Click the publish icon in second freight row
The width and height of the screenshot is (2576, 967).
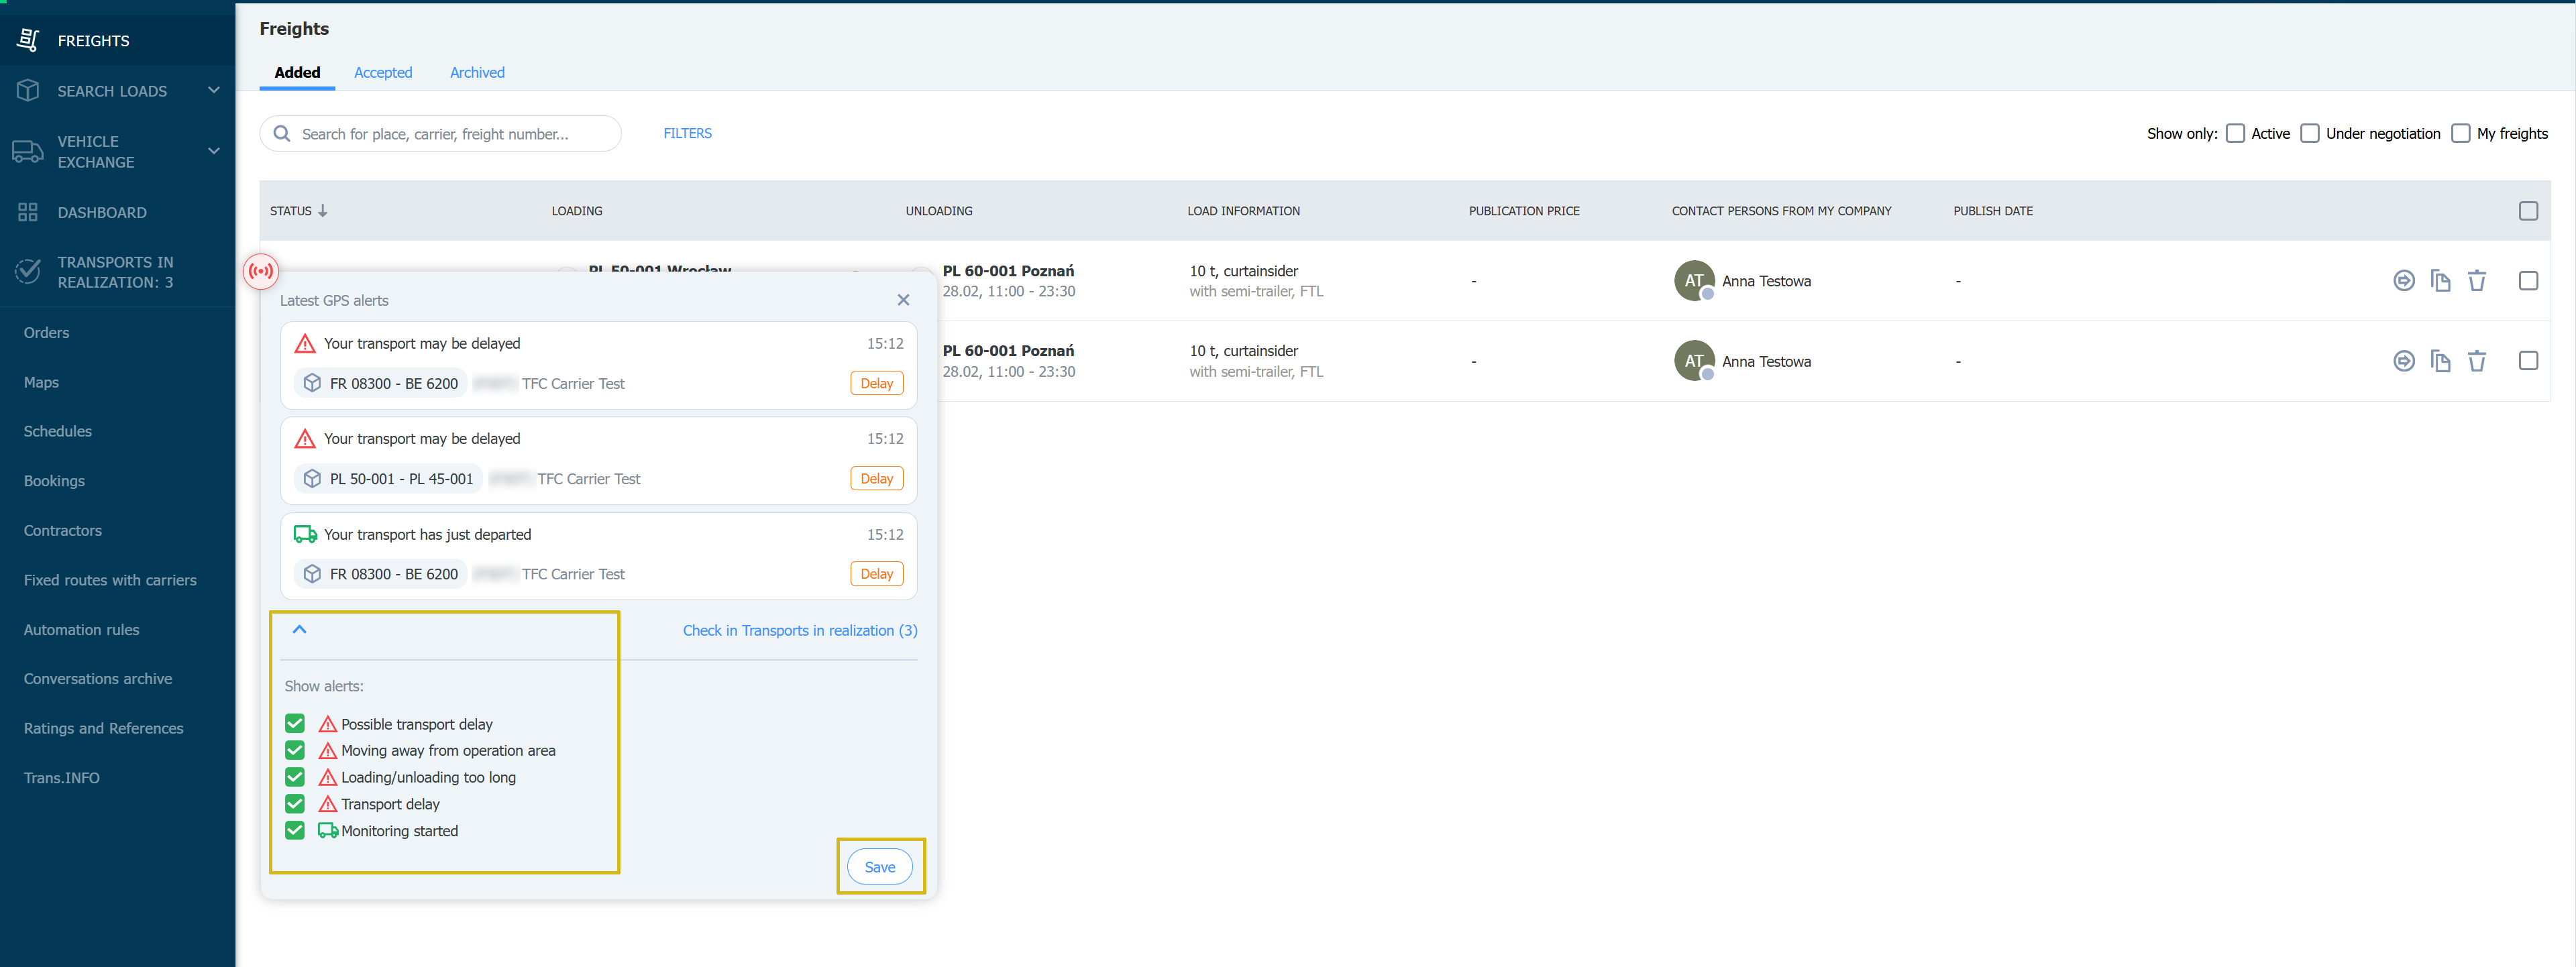point(2404,361)
